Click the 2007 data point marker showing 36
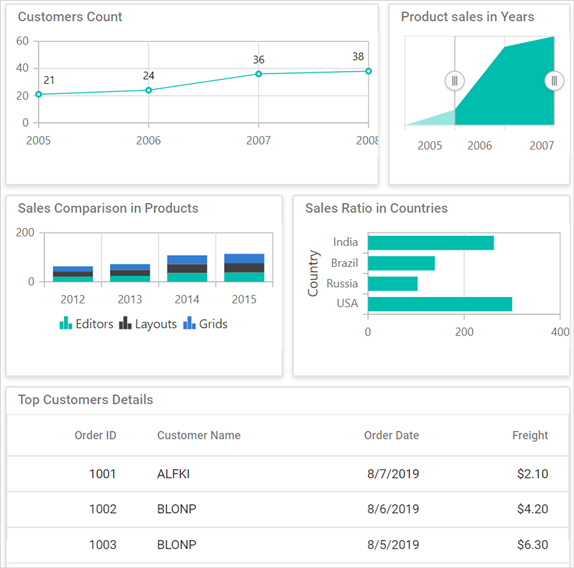Image resolution: width=574 pixels, height=568 pixels. click(258, 74)
